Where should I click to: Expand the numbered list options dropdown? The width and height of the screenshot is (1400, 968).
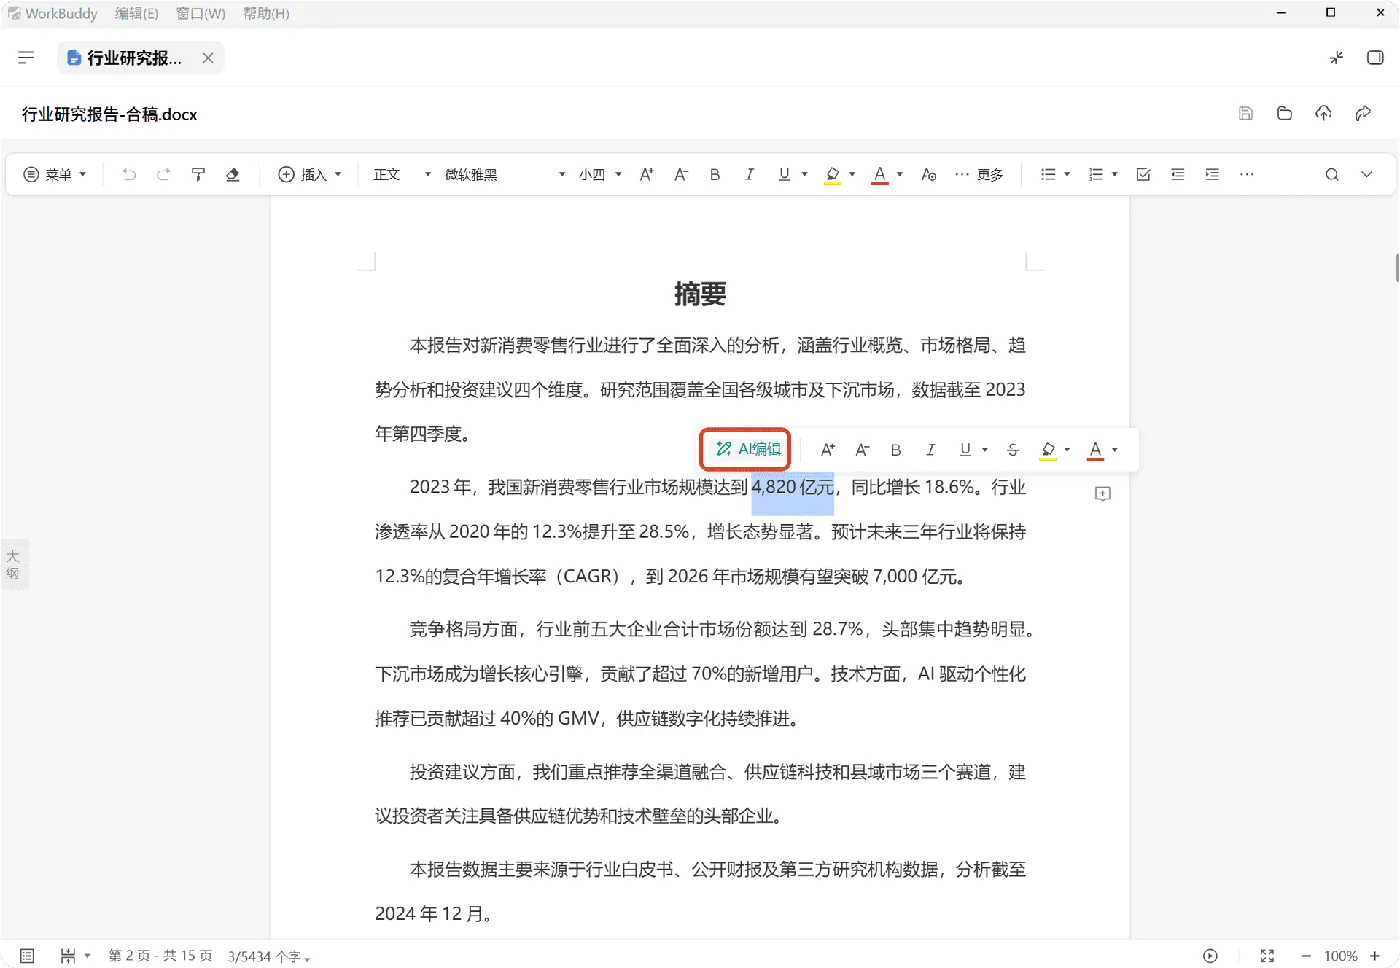point(1115,175)
